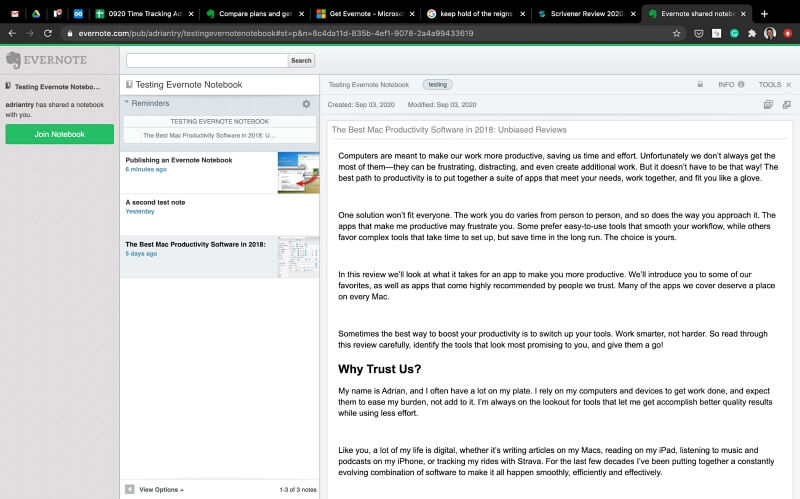The height and width of the screenshot is (499, 800).
Task: Click the Created: Sep 03, 2020 text
Action: [x=361, y=105]
